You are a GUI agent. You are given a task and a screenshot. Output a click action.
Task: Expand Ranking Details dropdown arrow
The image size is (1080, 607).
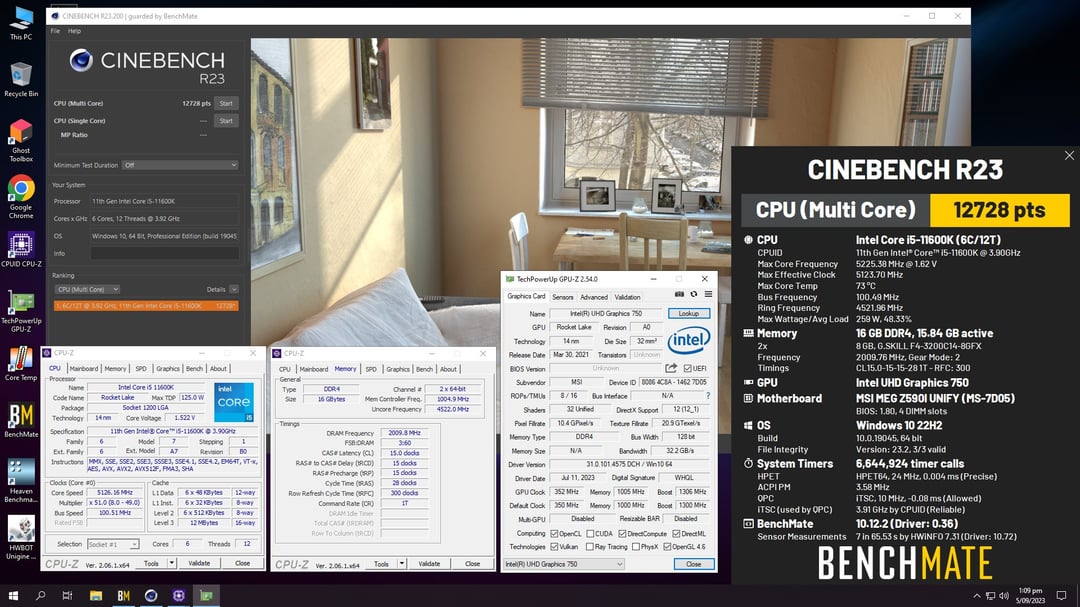[234, 289]
